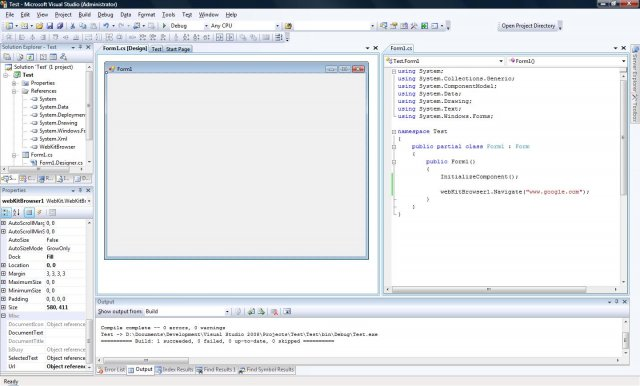Close the Solution Explorer panel
The width and height of the screenshot is (640, 386).
tap(88, 47)
